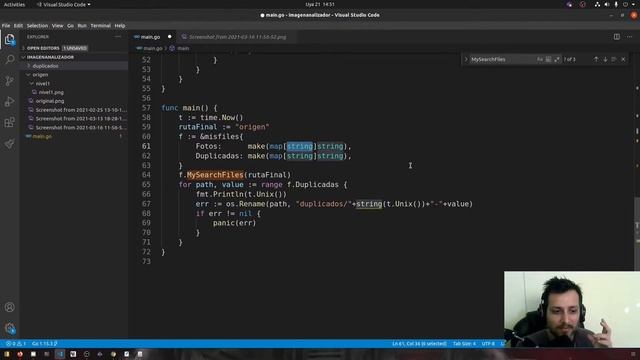640x360 pixels.
Task: Open the View menu
Action: pos(58,25)
